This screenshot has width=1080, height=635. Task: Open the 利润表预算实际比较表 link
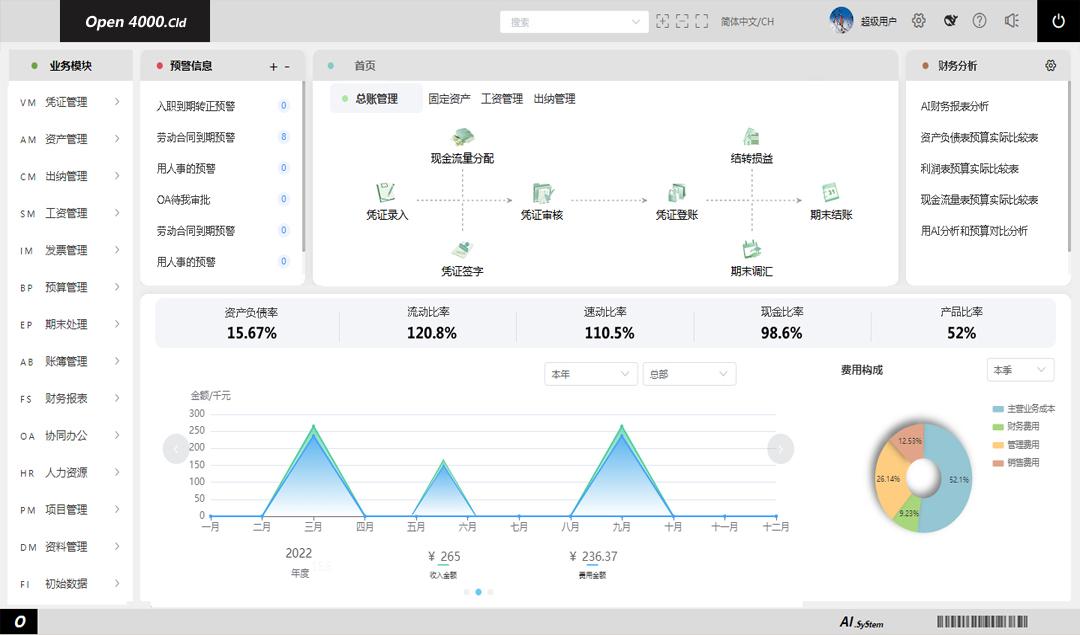tap(969, 169)
